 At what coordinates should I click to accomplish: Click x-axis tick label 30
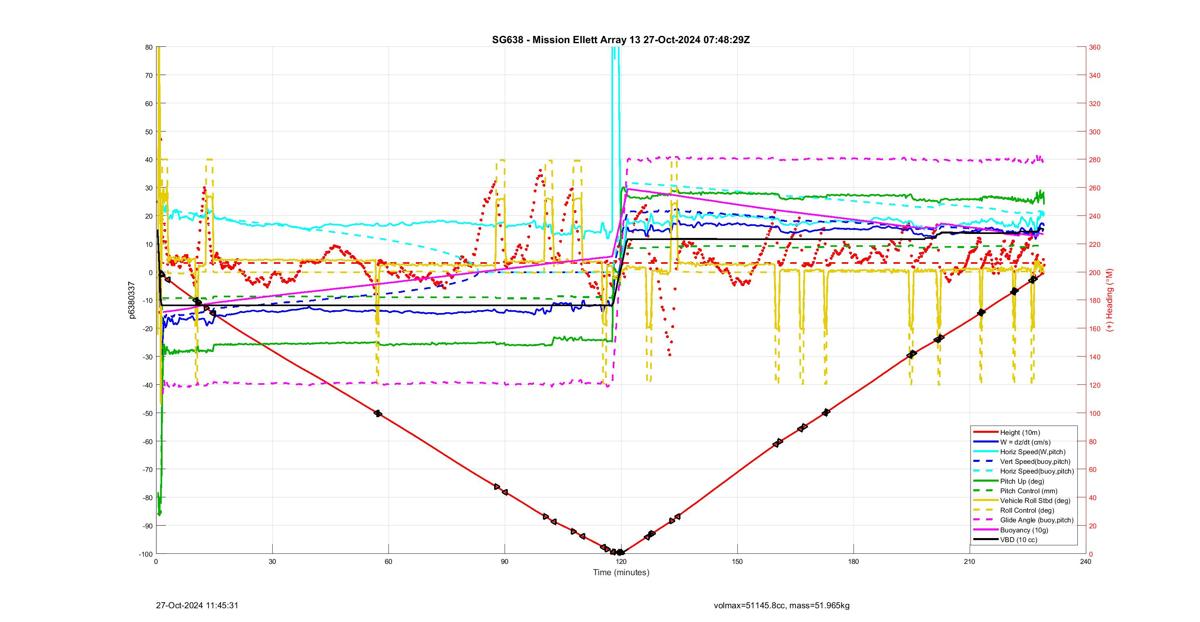[x=272, y=562]
